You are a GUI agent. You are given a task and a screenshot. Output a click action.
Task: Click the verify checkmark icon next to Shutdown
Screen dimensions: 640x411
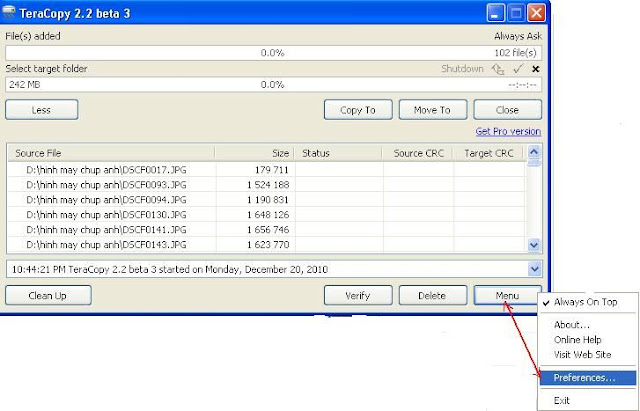tap(518, 69)
